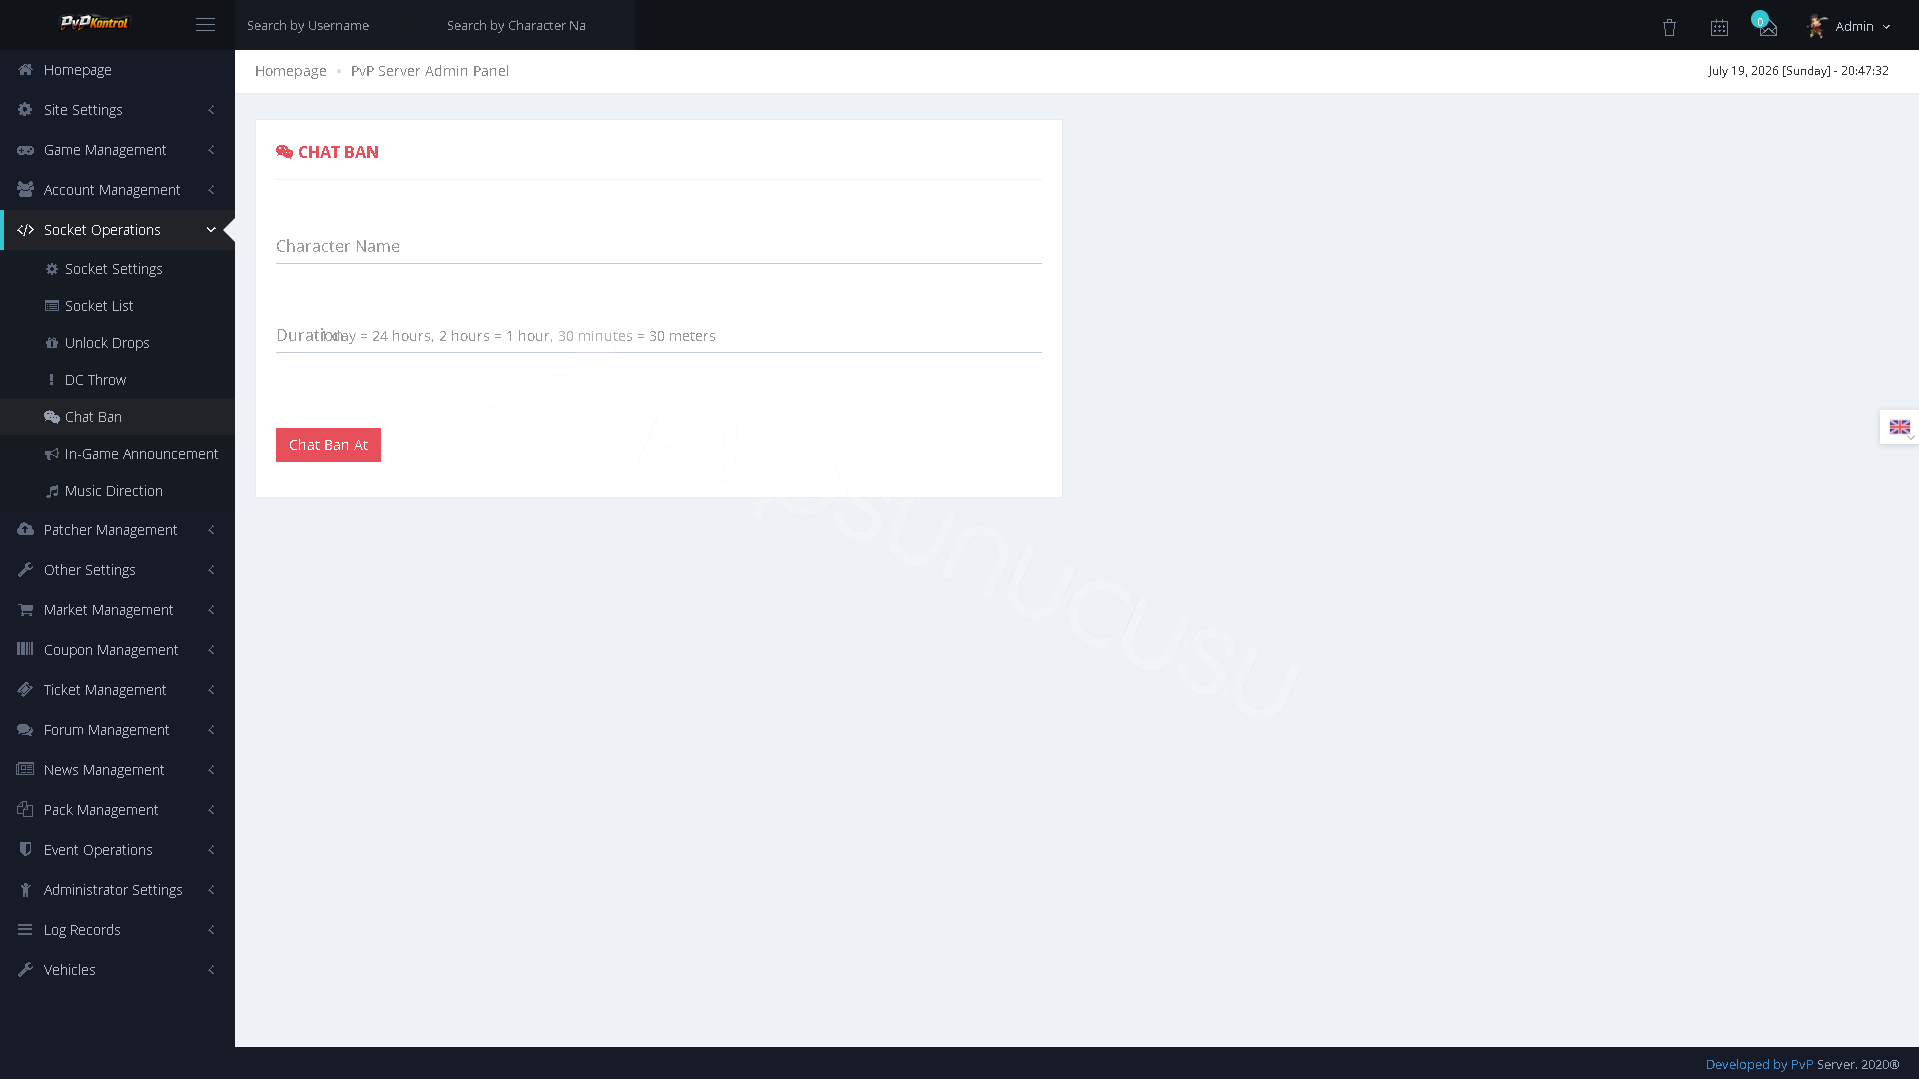Expand the Account Management chevron
Image resolution: width=1919 pixels, height=1079 pixels.
pyautogui.click(x=211, y=190)
